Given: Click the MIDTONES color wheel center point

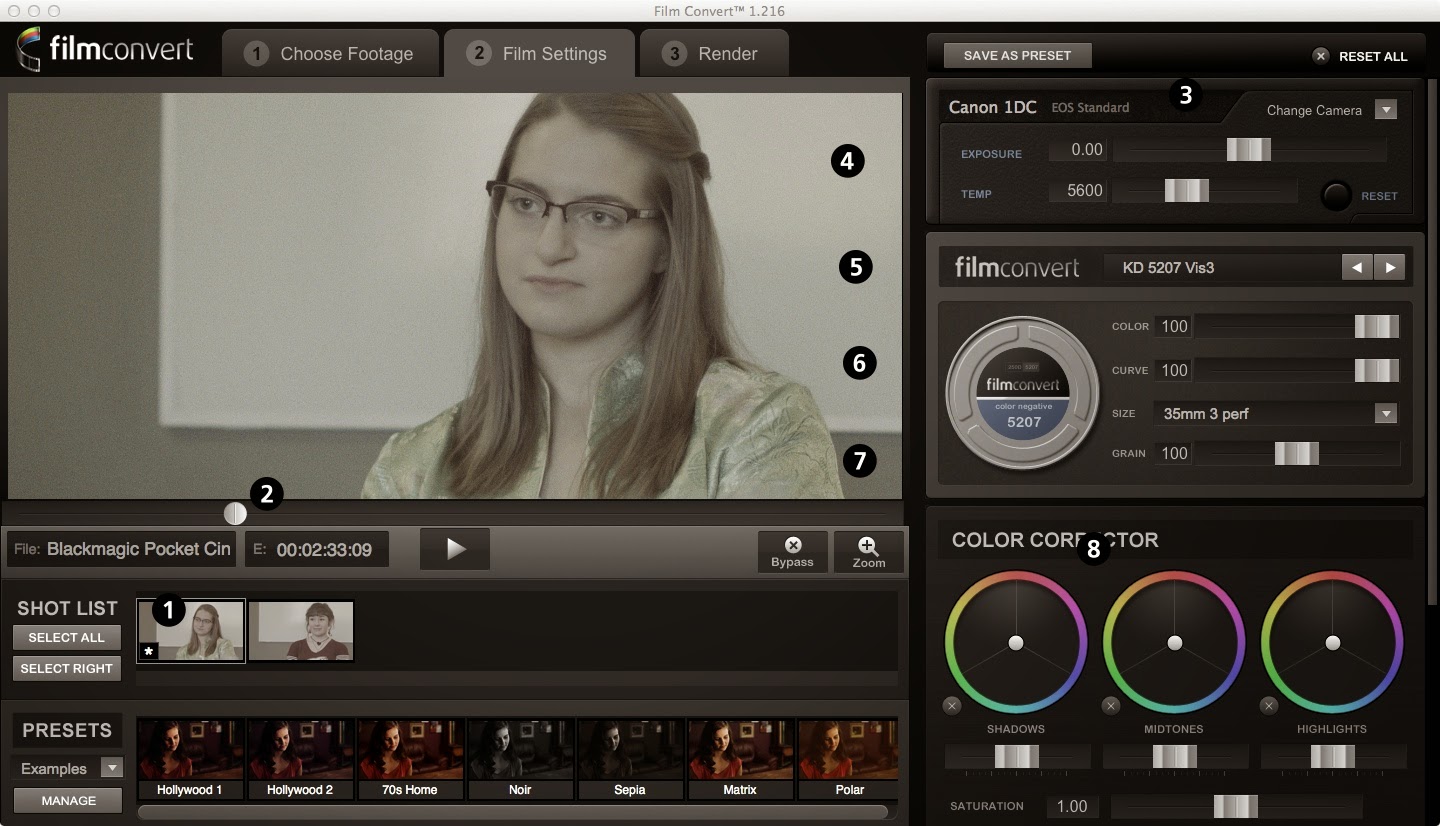Looking at the screenshot, I should coord(1175,643).
